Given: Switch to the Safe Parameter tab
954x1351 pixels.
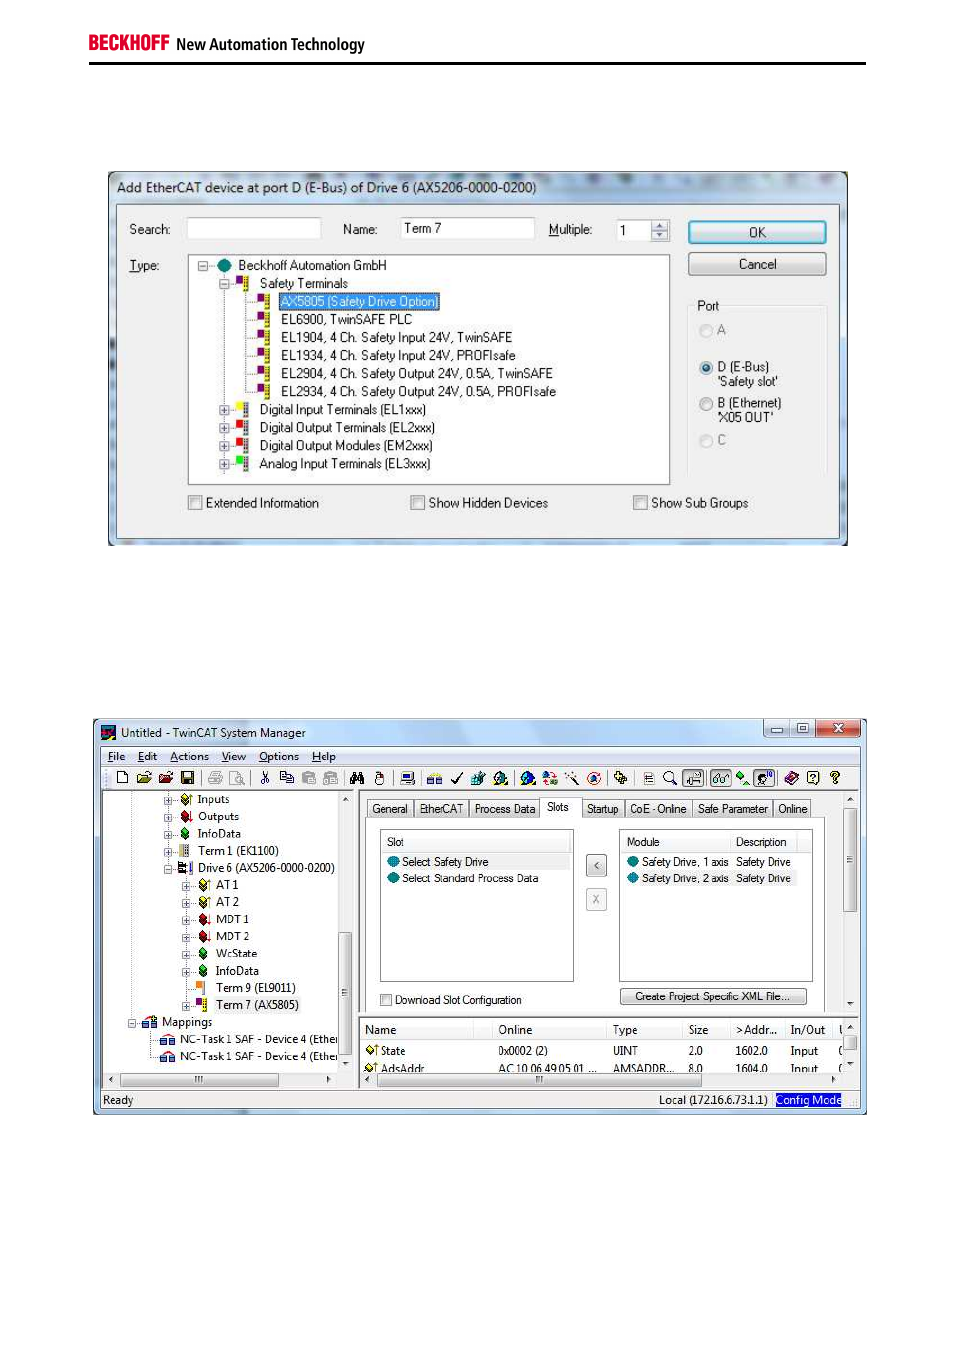Looking at the screenshot, I should pyautogui.click(x=732, y=809).
